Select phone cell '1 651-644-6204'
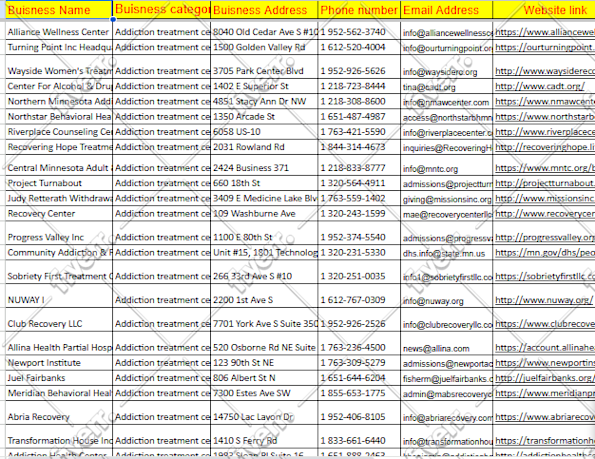Image resolution: width=595 pixels, height=459 pixels. tap(359, 378)
